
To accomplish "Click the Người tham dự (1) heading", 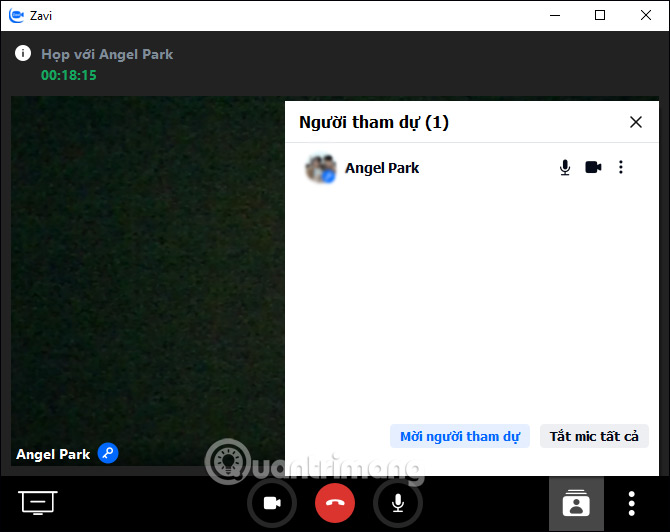I will tap(374, 123).
